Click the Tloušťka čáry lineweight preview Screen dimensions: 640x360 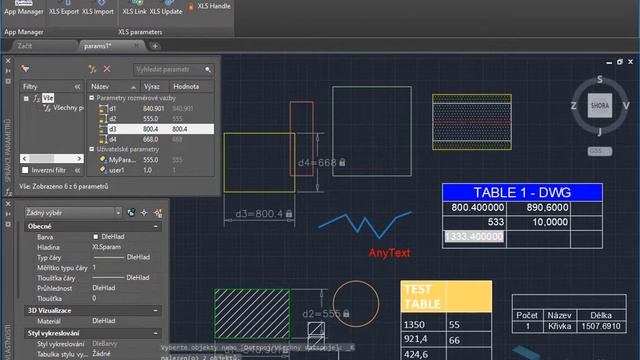108,278
